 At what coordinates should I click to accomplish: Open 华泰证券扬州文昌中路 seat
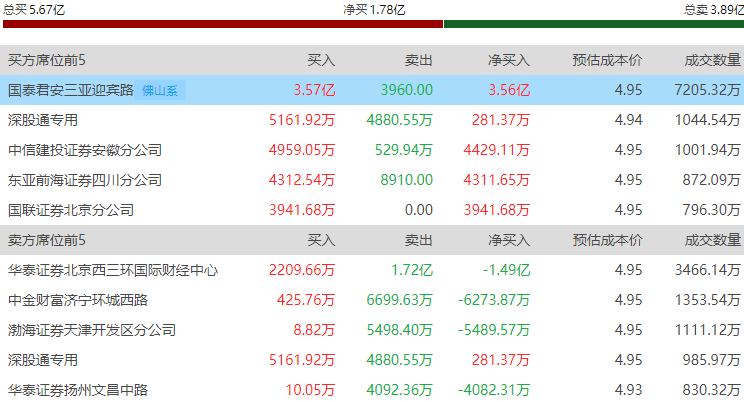tap(78, 390)
